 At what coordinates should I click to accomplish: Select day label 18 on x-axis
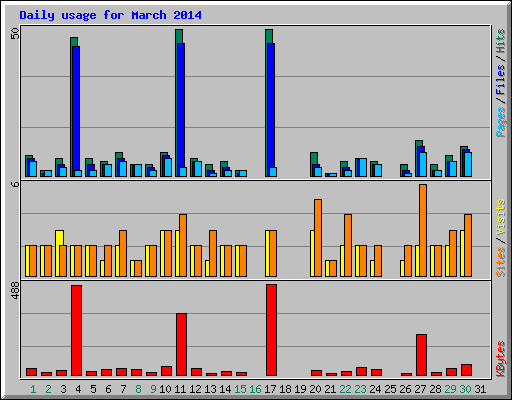285,389
